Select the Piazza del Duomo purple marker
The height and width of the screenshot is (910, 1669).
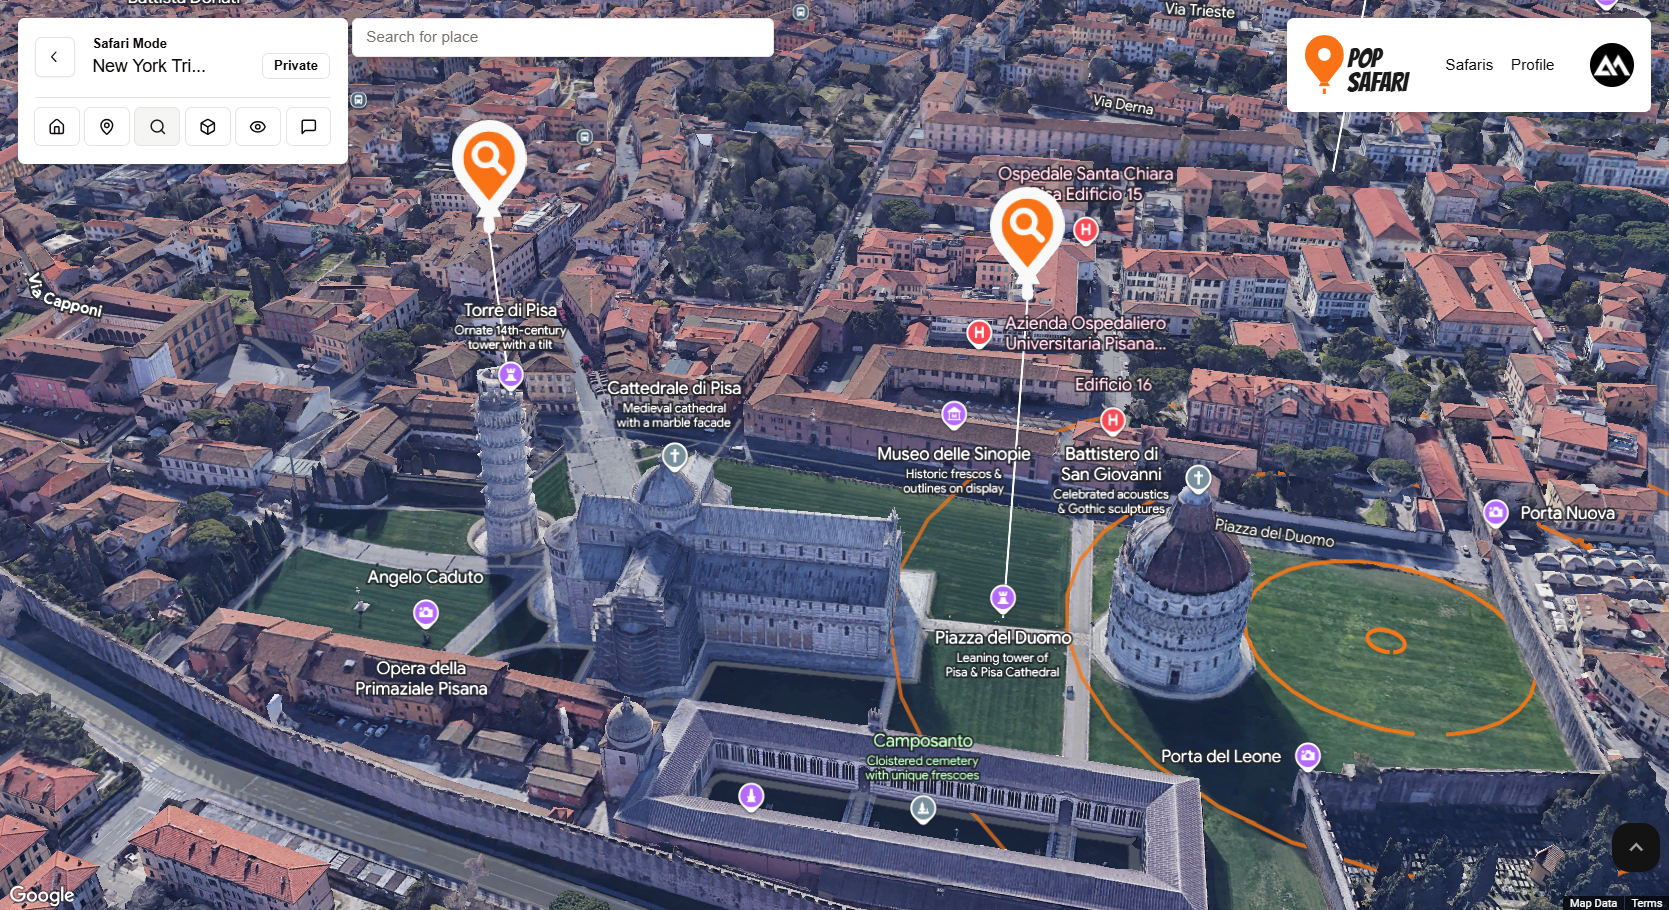[1002, 598]
